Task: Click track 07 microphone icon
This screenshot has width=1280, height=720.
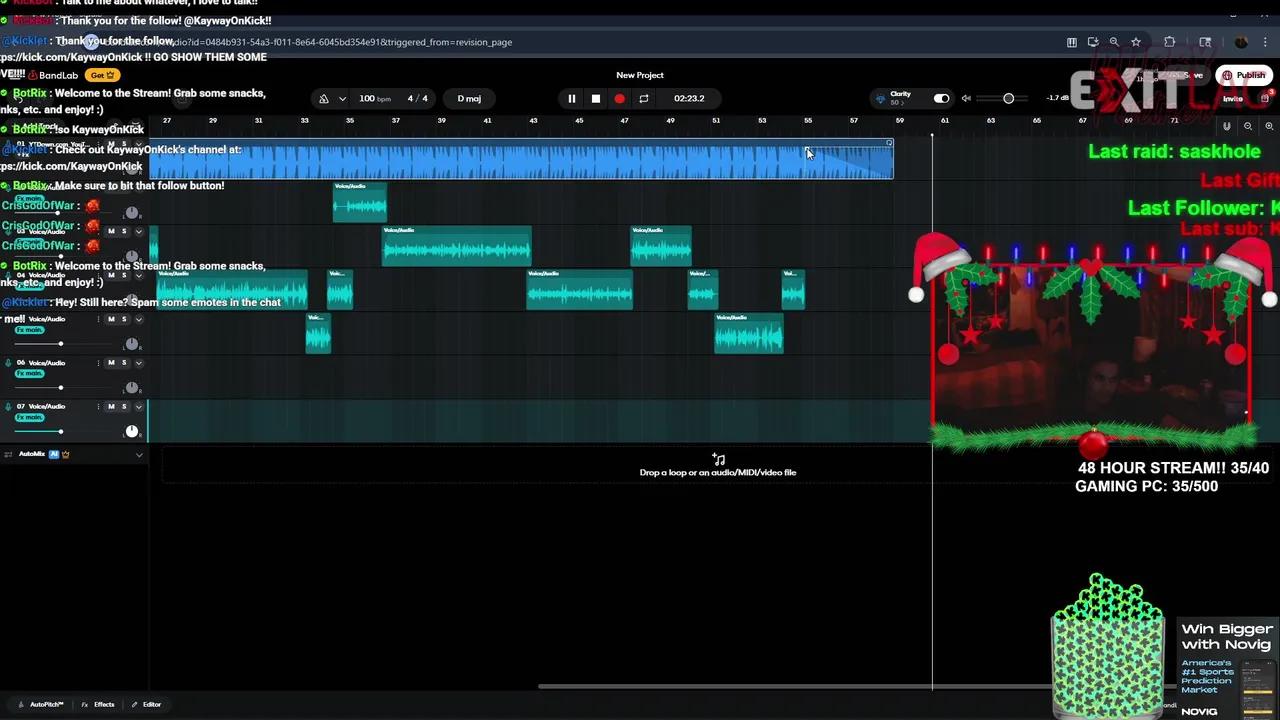Action: [x=8, y=406]
